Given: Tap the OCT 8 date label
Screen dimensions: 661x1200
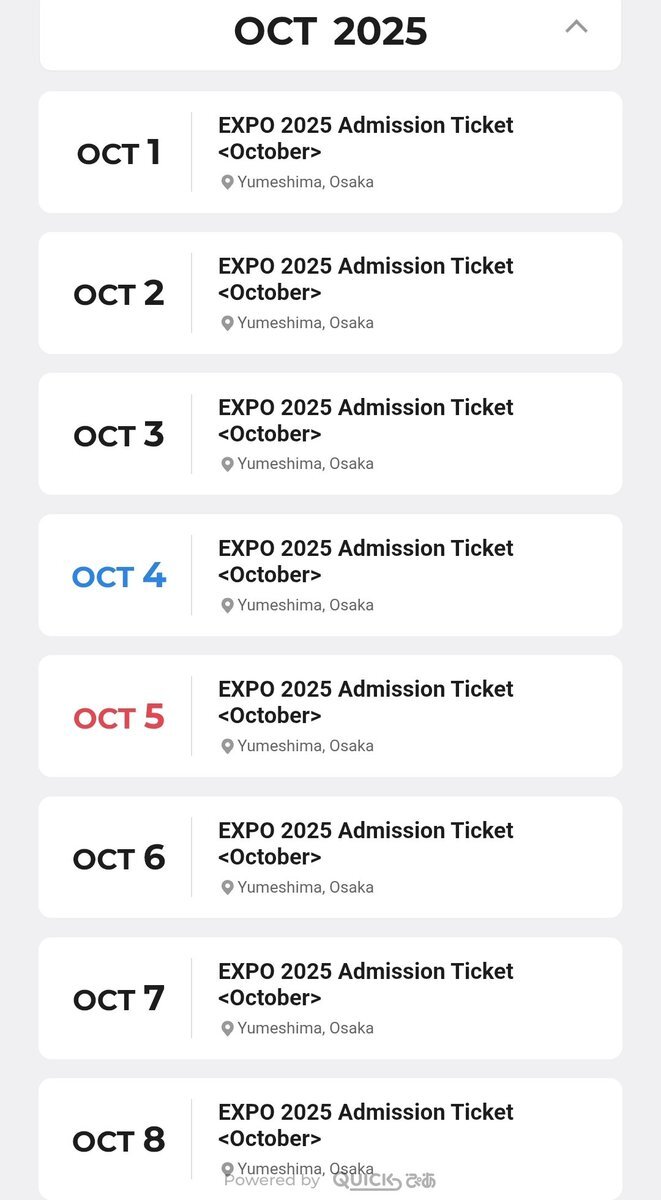Looking at the screenshot, I should point(118,1140).
